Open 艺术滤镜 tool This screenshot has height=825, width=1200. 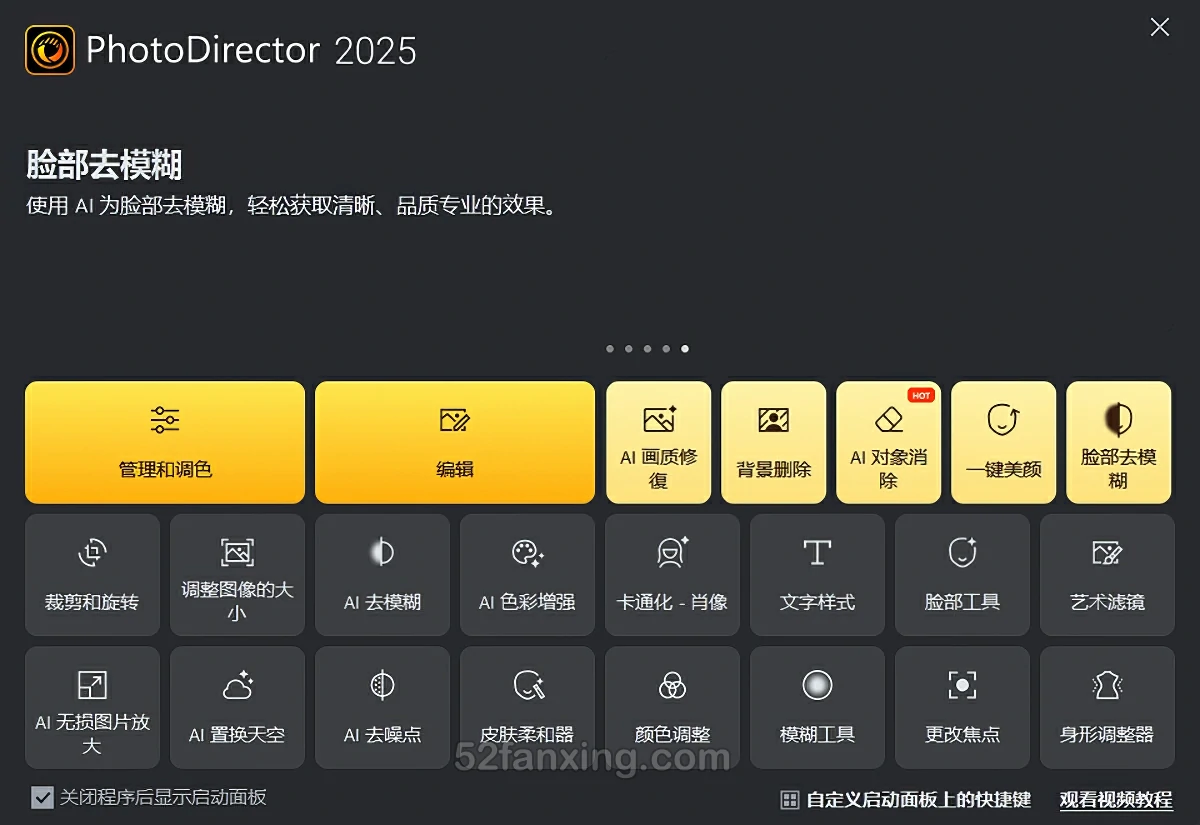1107,575
